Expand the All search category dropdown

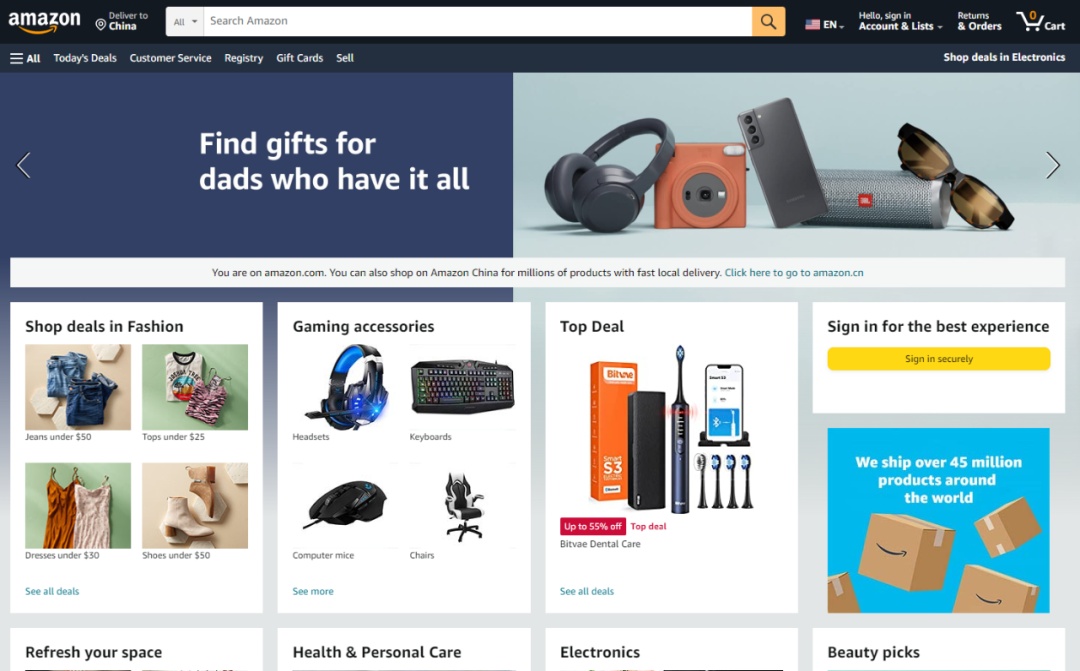point(185,21)
